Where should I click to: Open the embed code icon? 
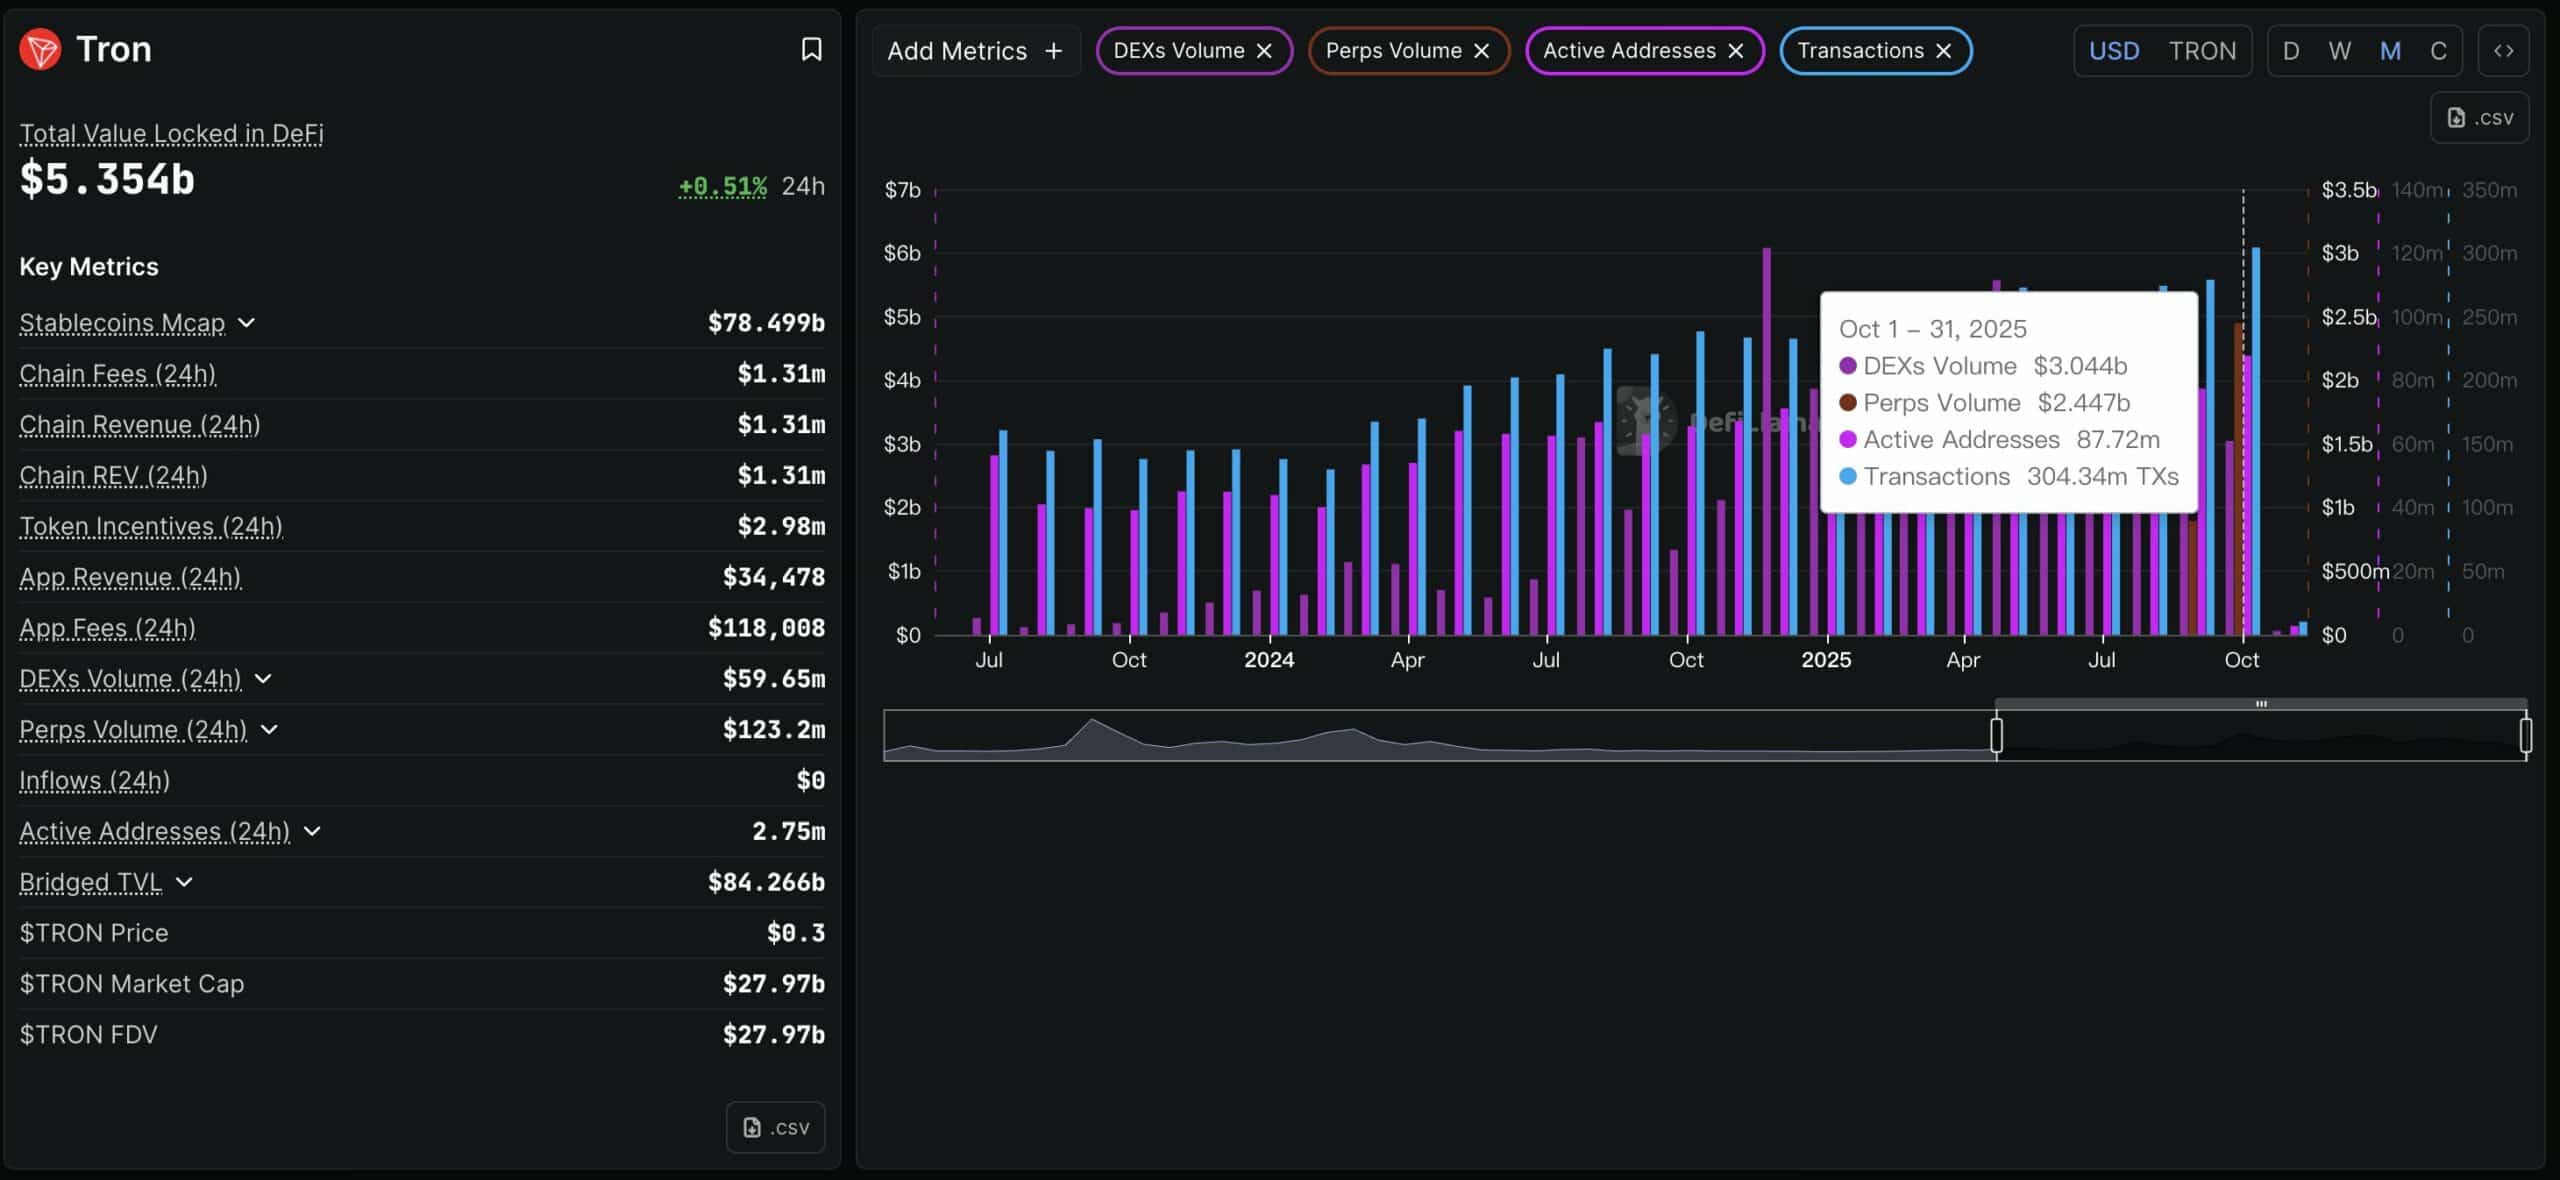(x=2503, y=49)
